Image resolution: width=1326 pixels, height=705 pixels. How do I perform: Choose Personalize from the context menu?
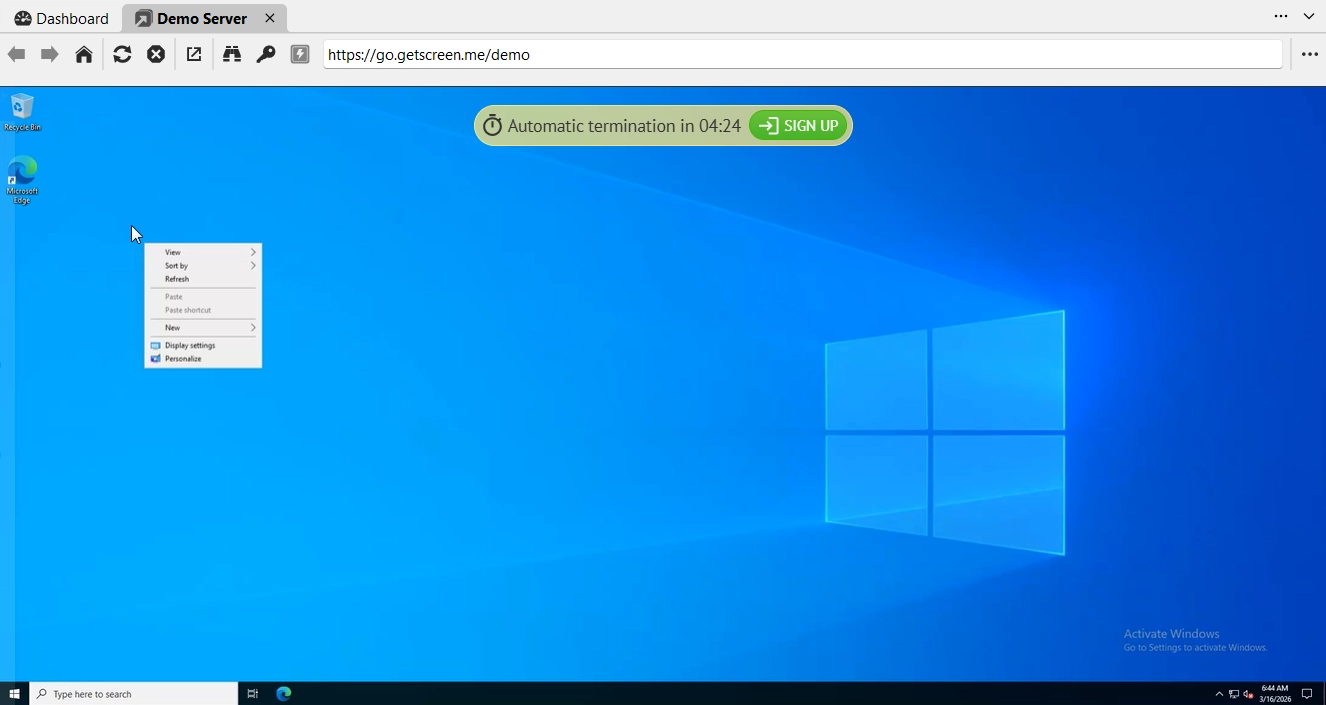click(184, 359)
